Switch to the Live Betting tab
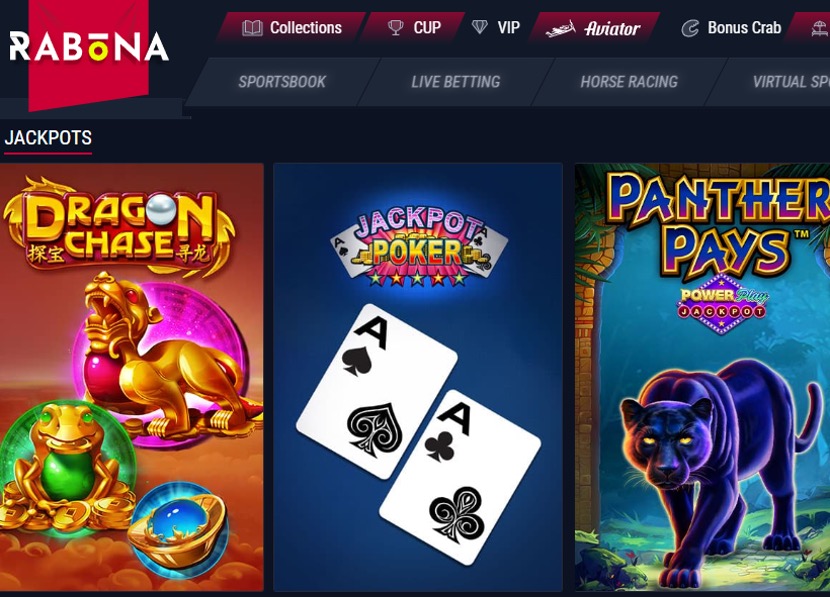The width and height of the screenshot is (830, 598). [x=455, y=82]
